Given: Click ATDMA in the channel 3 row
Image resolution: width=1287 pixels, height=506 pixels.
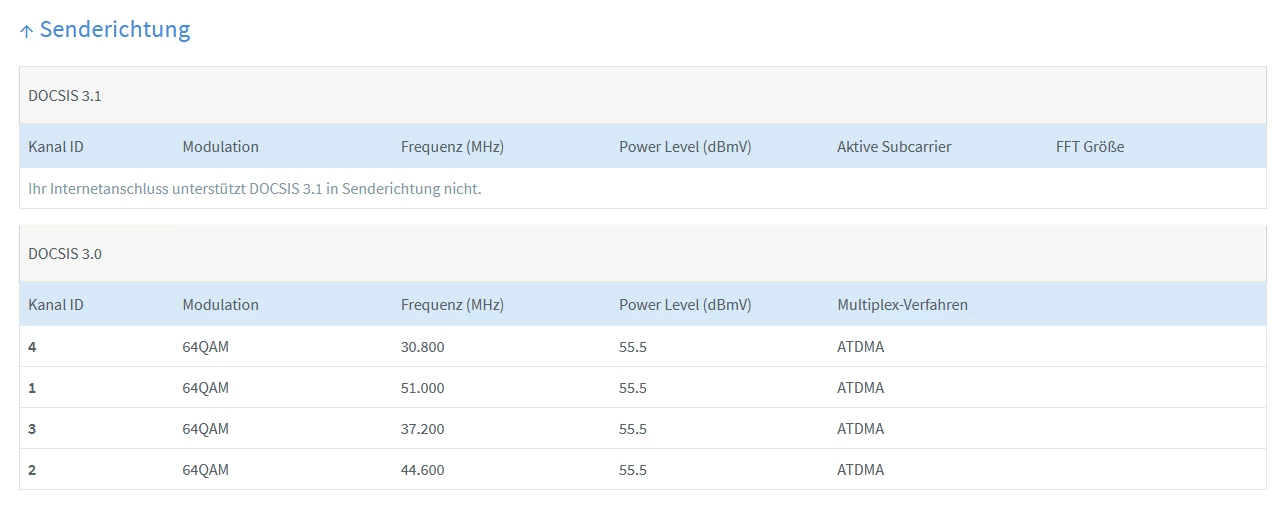Looking at the screenshot, I should pyautogui.click(x=860, y=429).
